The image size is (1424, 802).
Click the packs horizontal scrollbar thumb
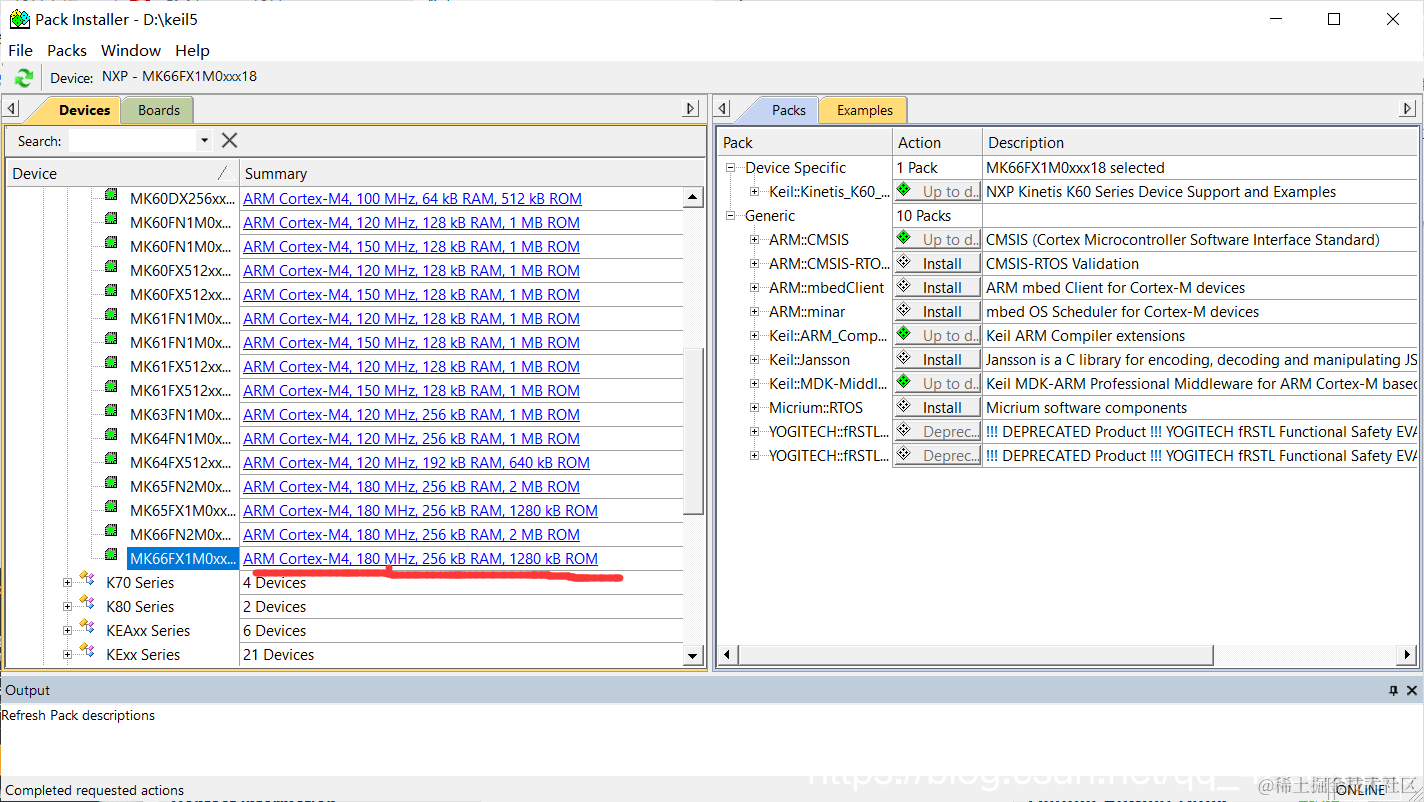coord(975,655)
